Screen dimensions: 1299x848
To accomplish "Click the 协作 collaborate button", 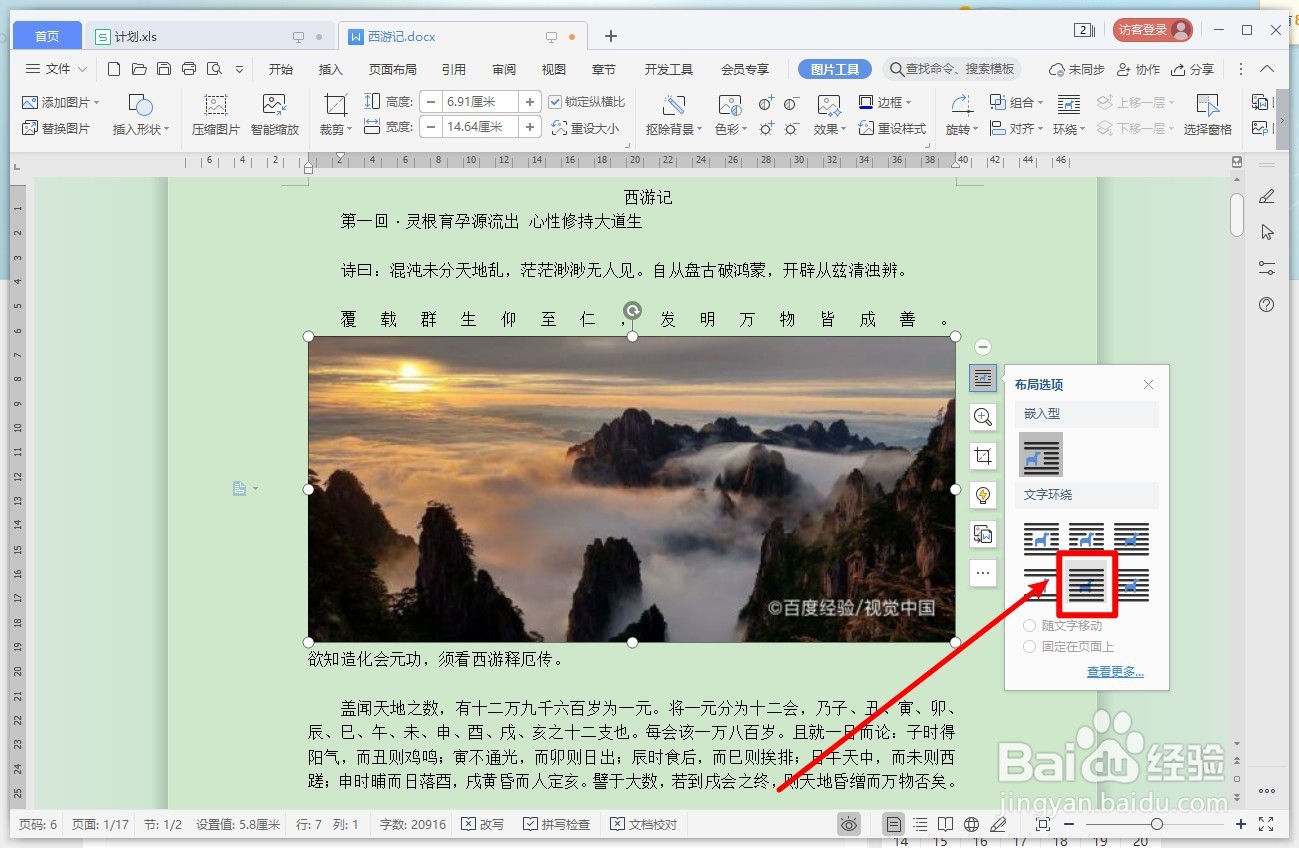I will click(x=1137, y=69).
